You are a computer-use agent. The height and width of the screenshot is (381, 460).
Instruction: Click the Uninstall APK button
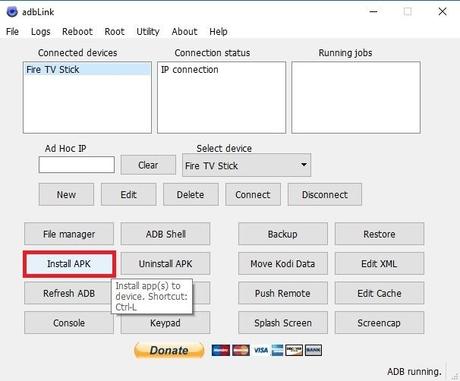165,264
